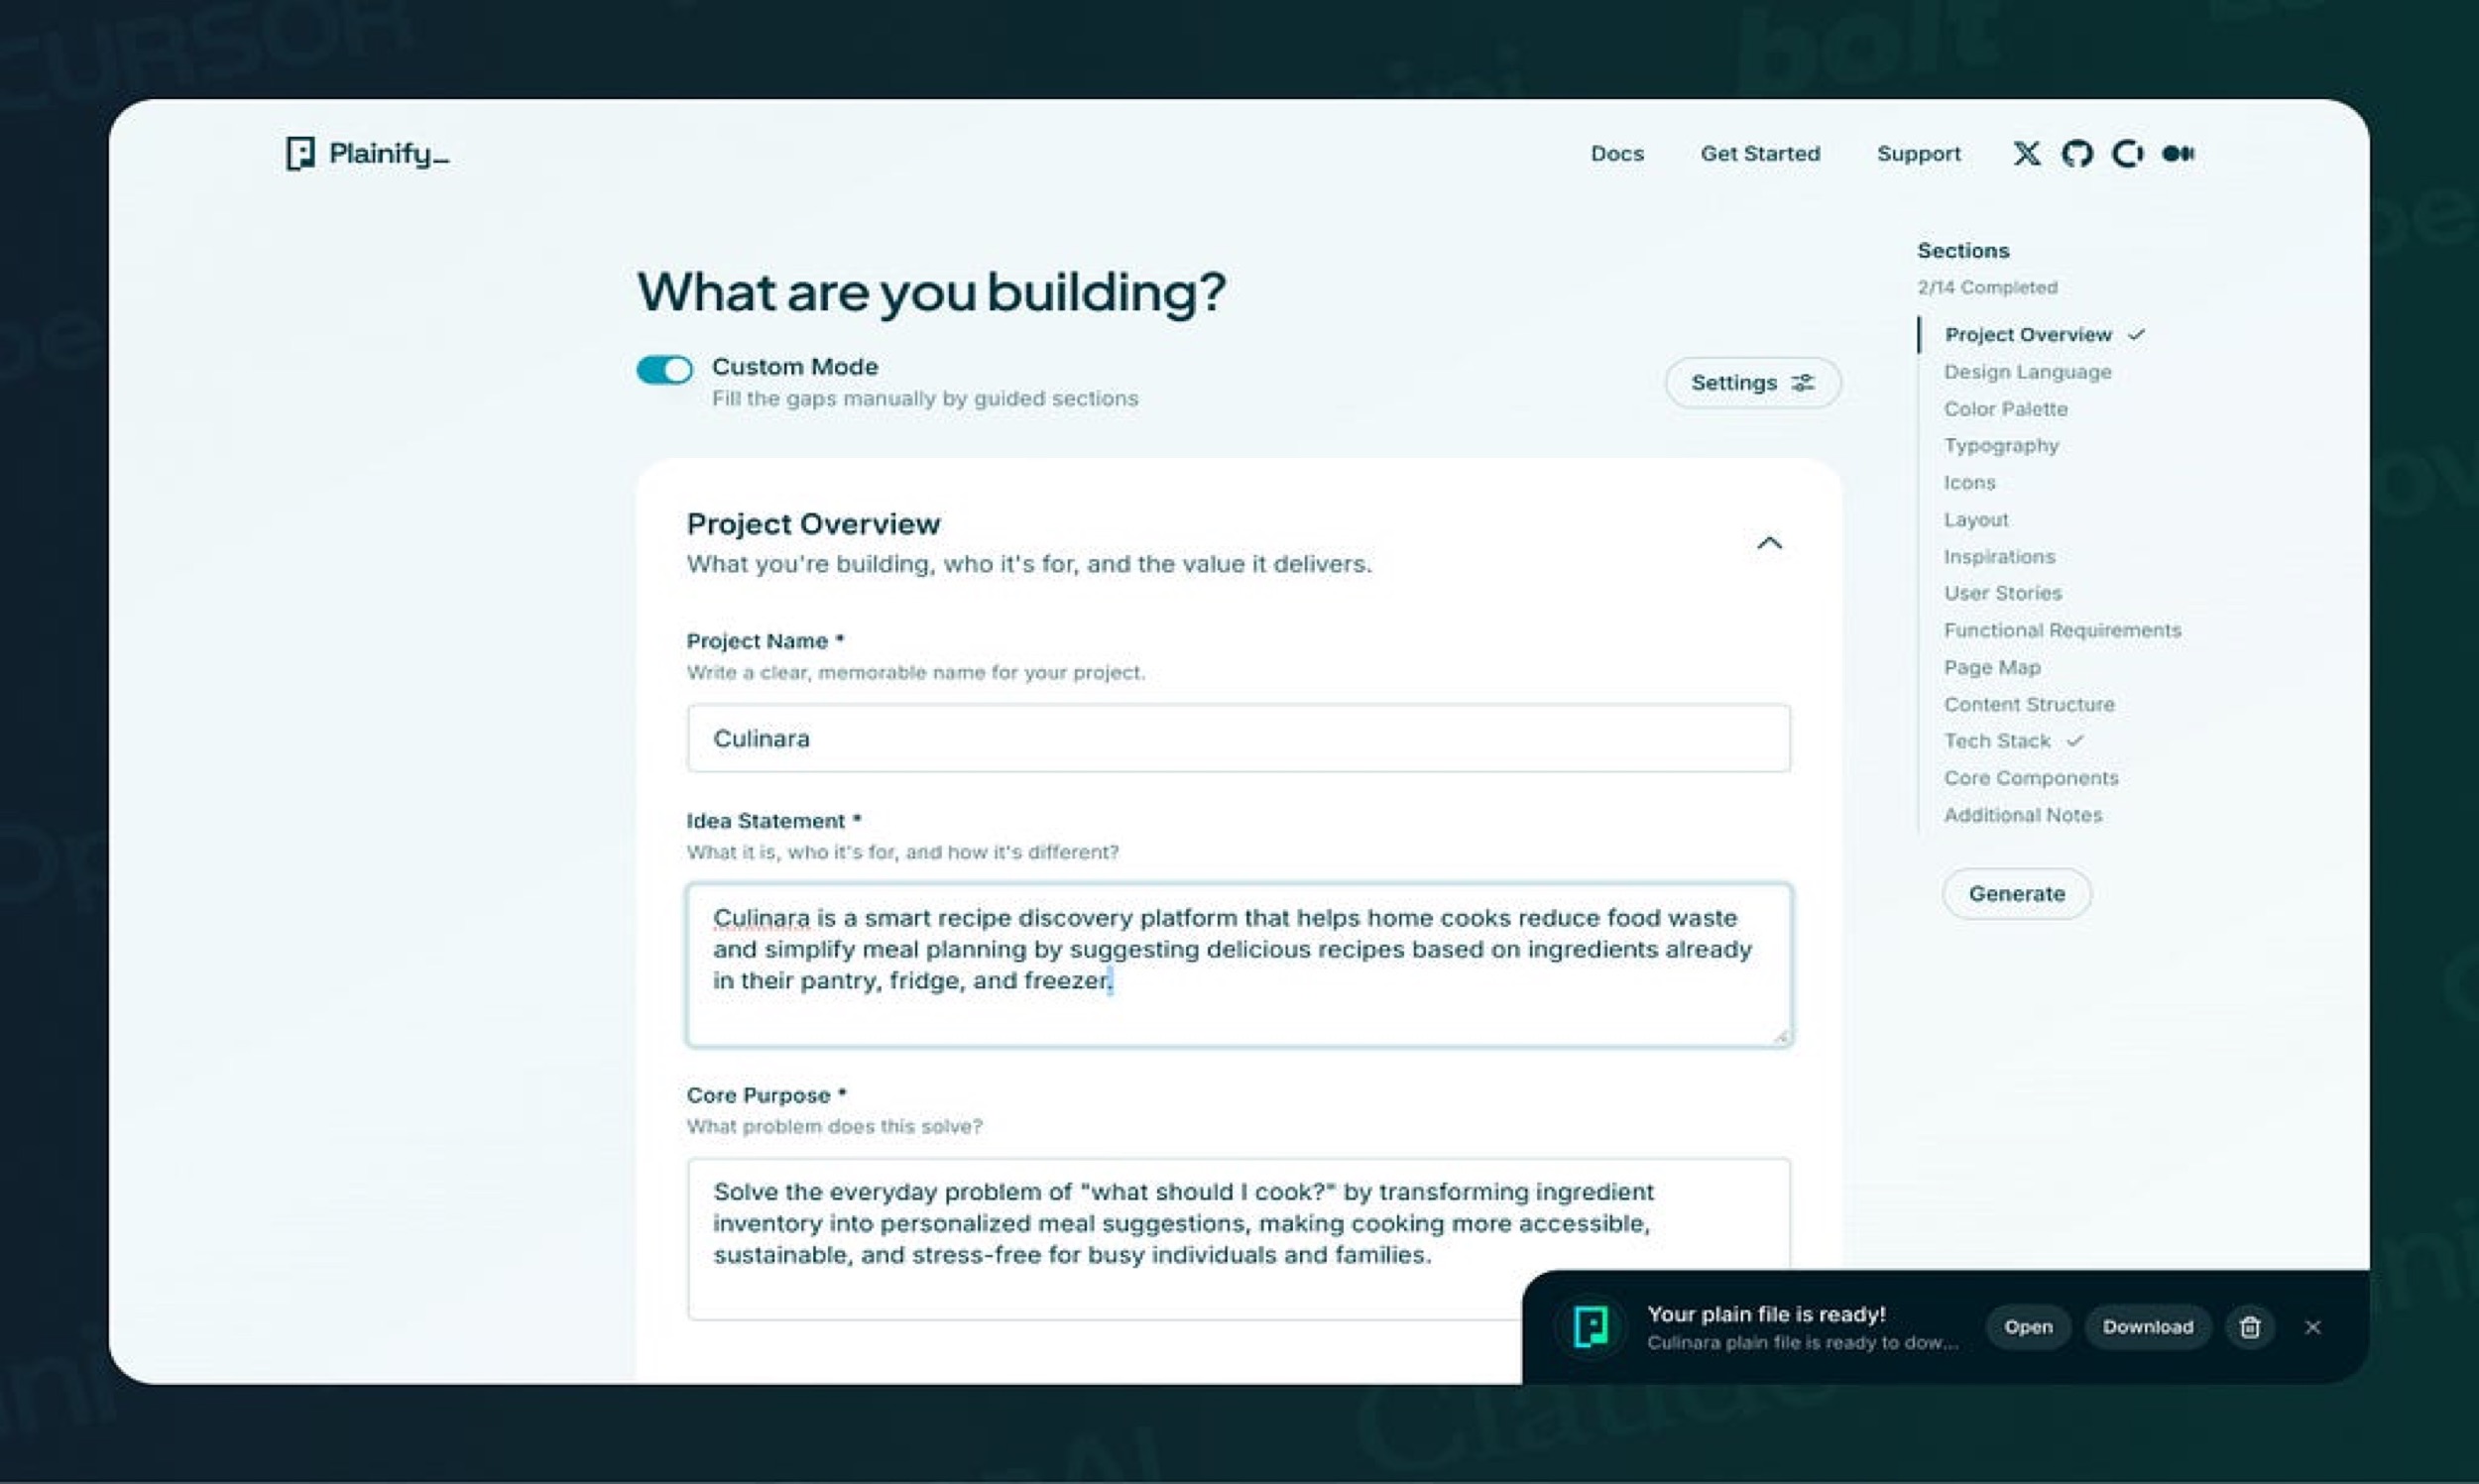
Task: Visit the GitHub repository icon
Action: (2077, 153)
